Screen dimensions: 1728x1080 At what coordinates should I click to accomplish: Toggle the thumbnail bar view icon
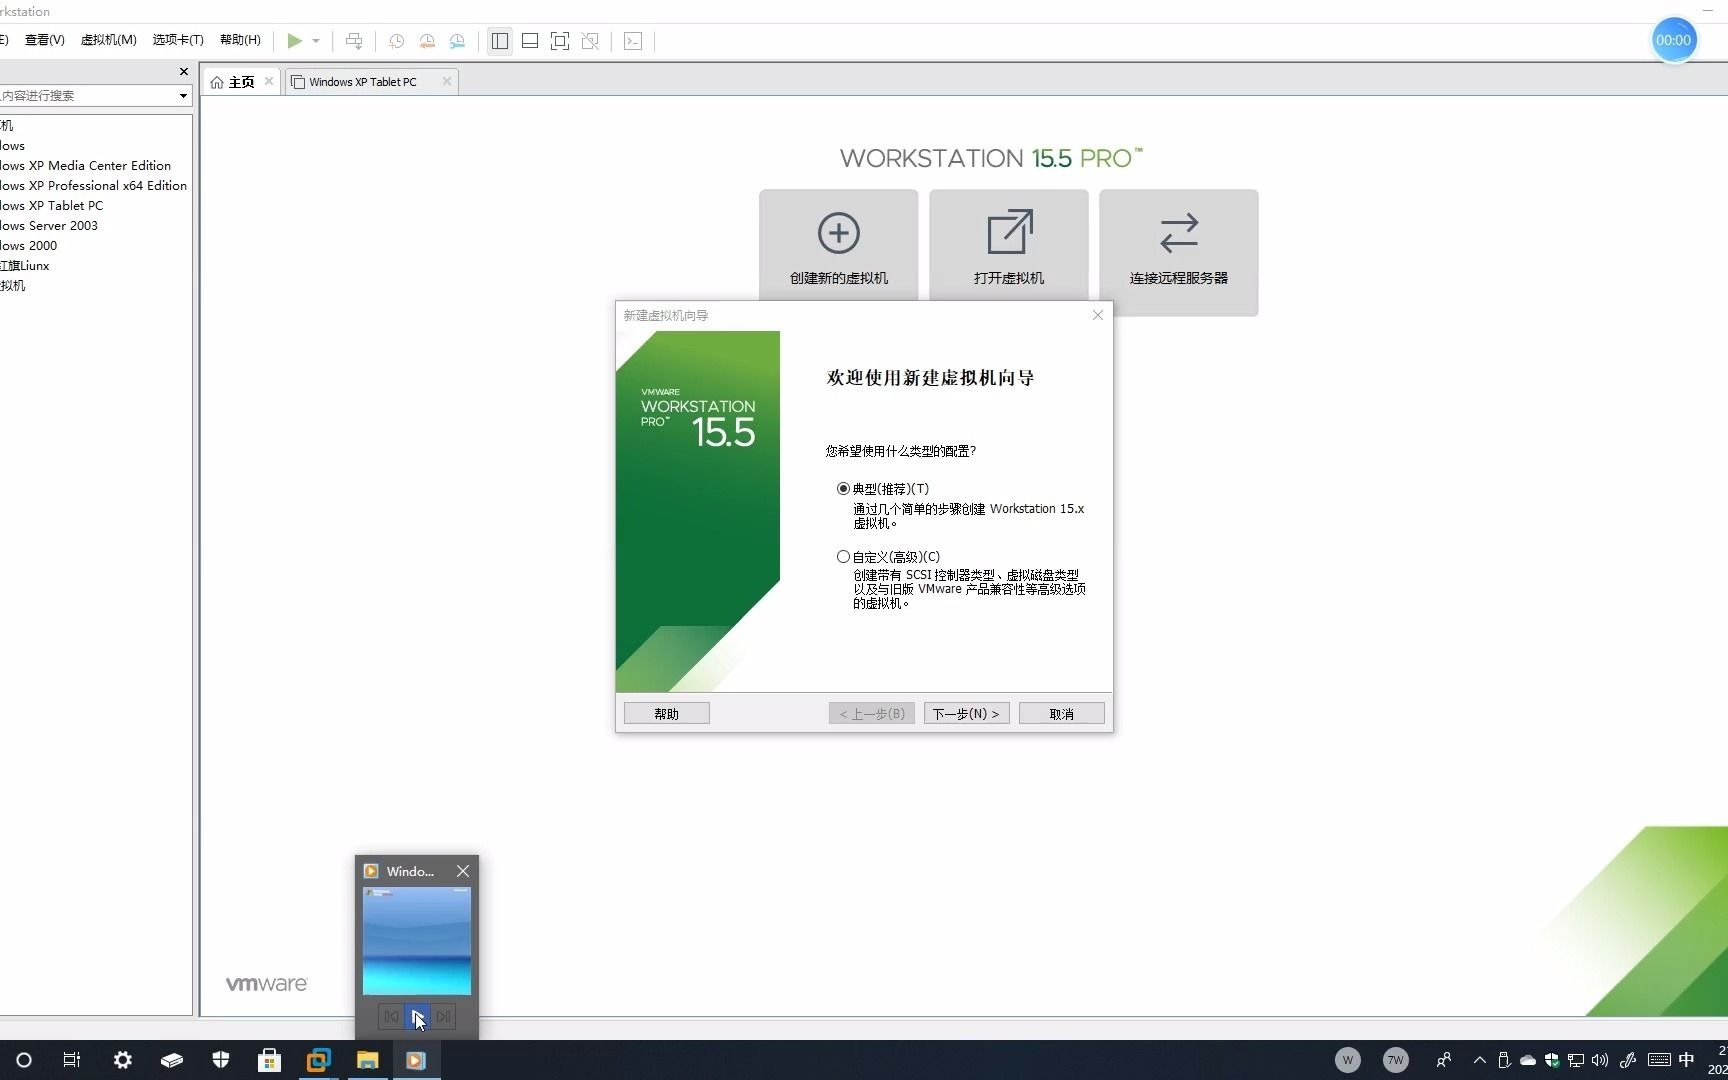click(530, 41)
